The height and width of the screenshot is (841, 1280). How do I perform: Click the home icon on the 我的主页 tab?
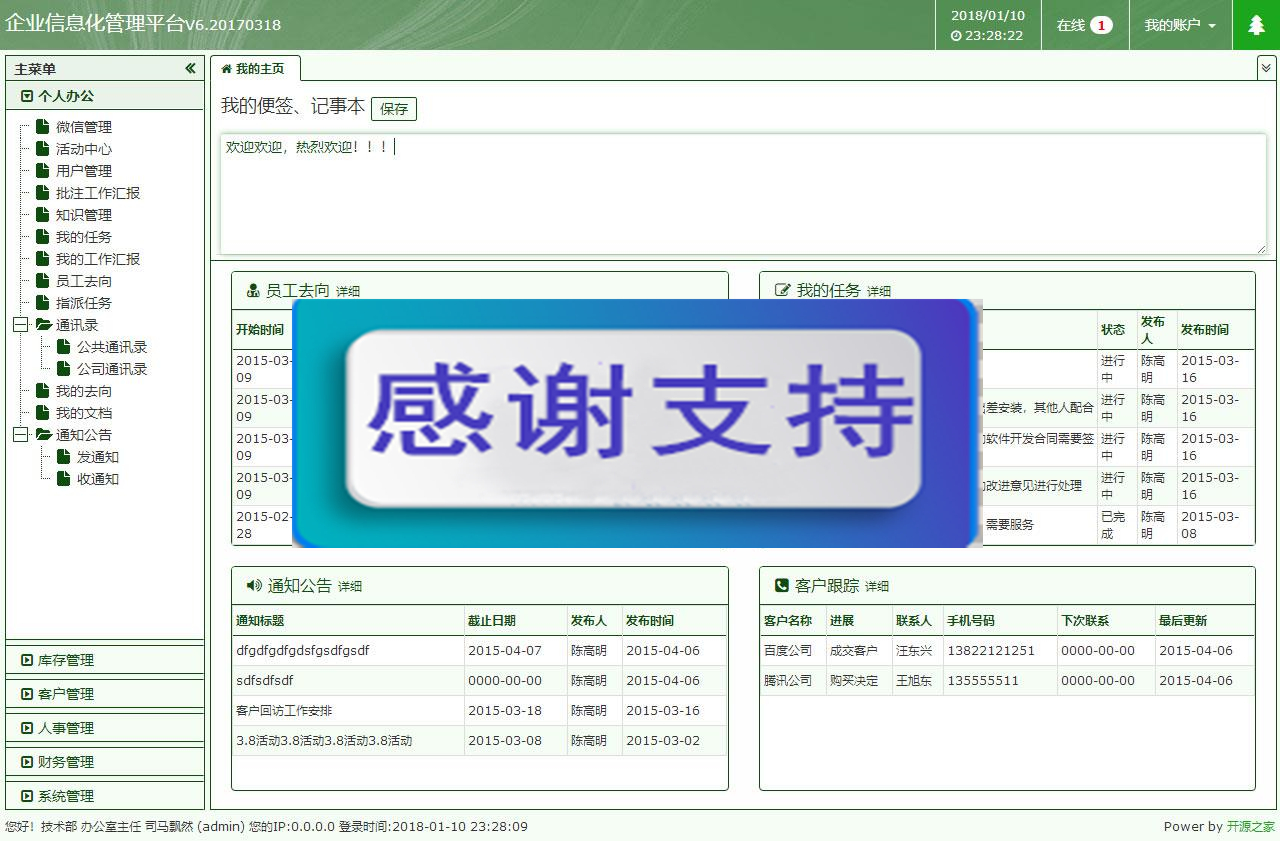click(x=228, y=70)
